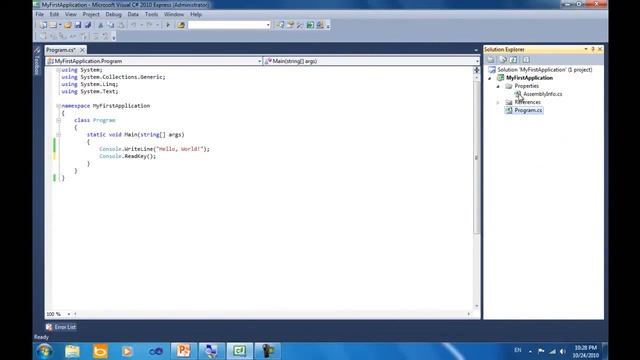
Task: Select the Solution 'MyFirstApplication' node
Action: (x=540, y=70)
